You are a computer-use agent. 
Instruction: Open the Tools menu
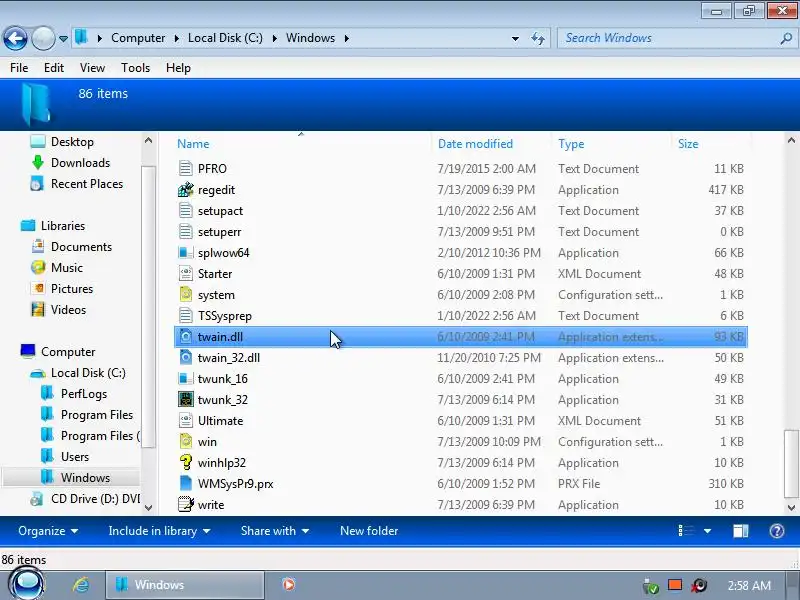[x=135, y=68]
